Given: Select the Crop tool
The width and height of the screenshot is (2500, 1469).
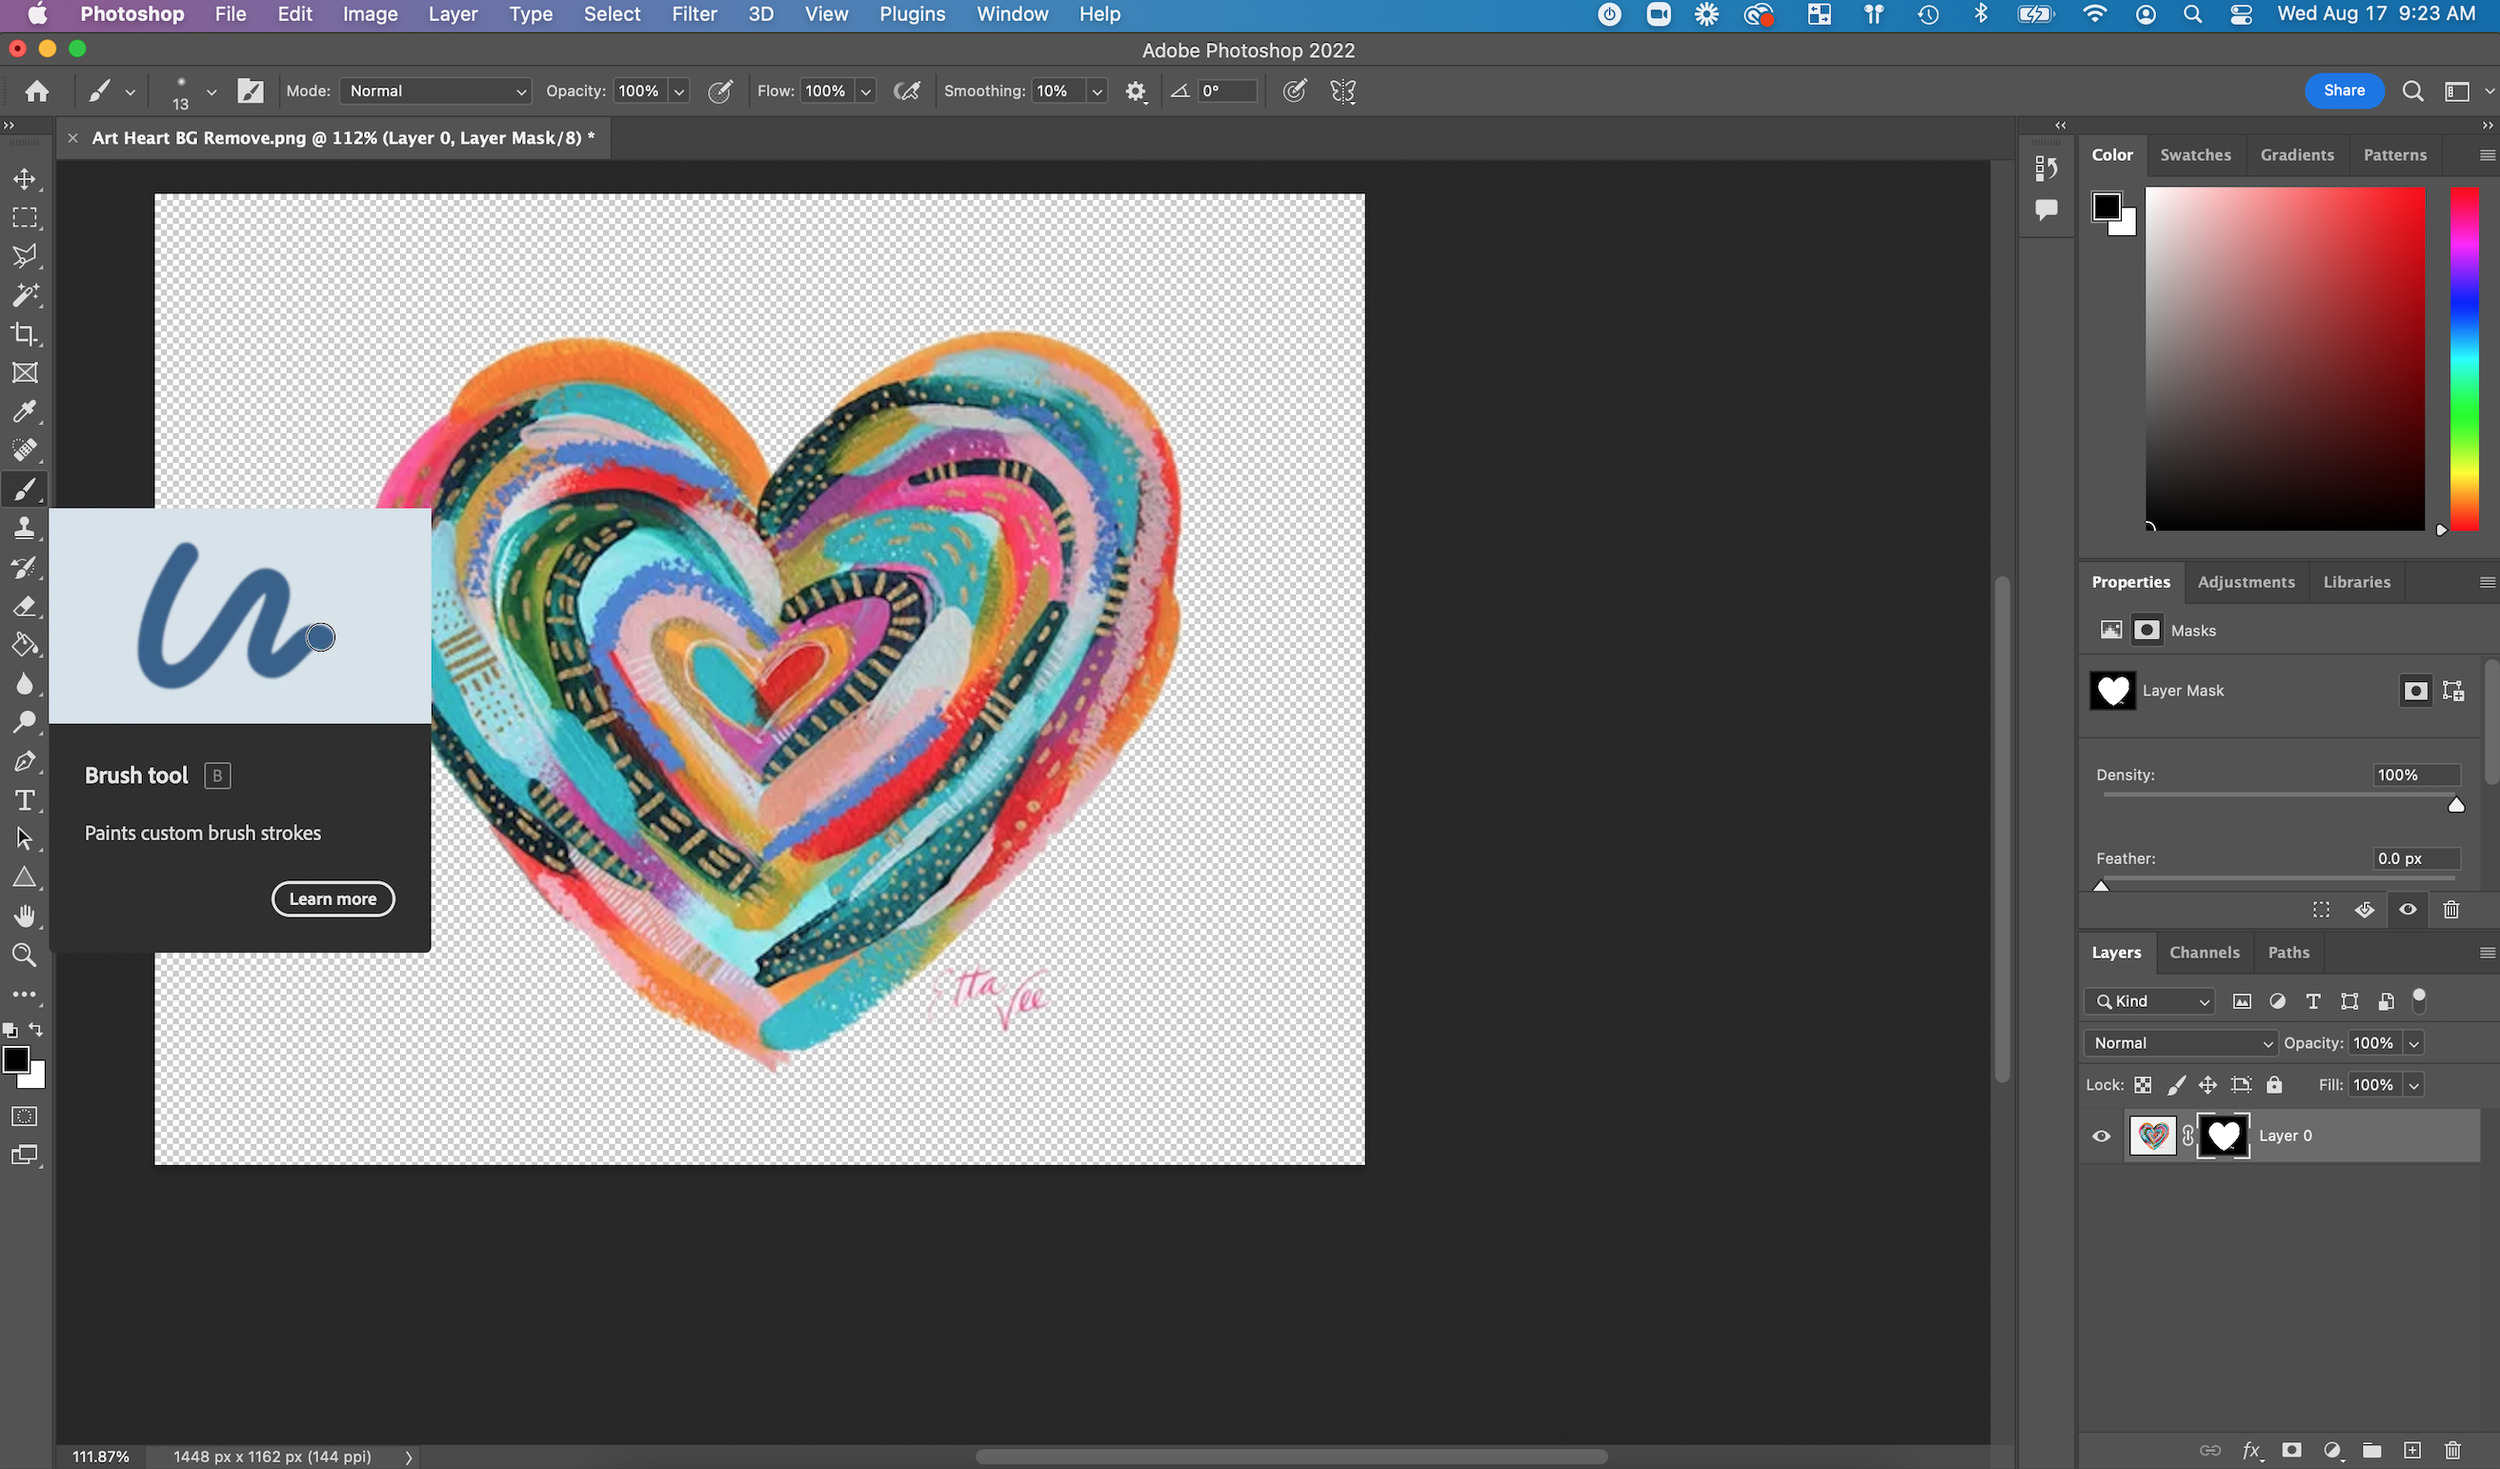Looking at the screenshot, I should click(24, 334).
